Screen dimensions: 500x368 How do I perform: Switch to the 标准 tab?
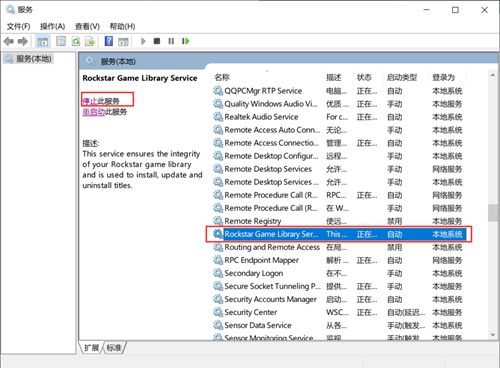tap(114, 348)
